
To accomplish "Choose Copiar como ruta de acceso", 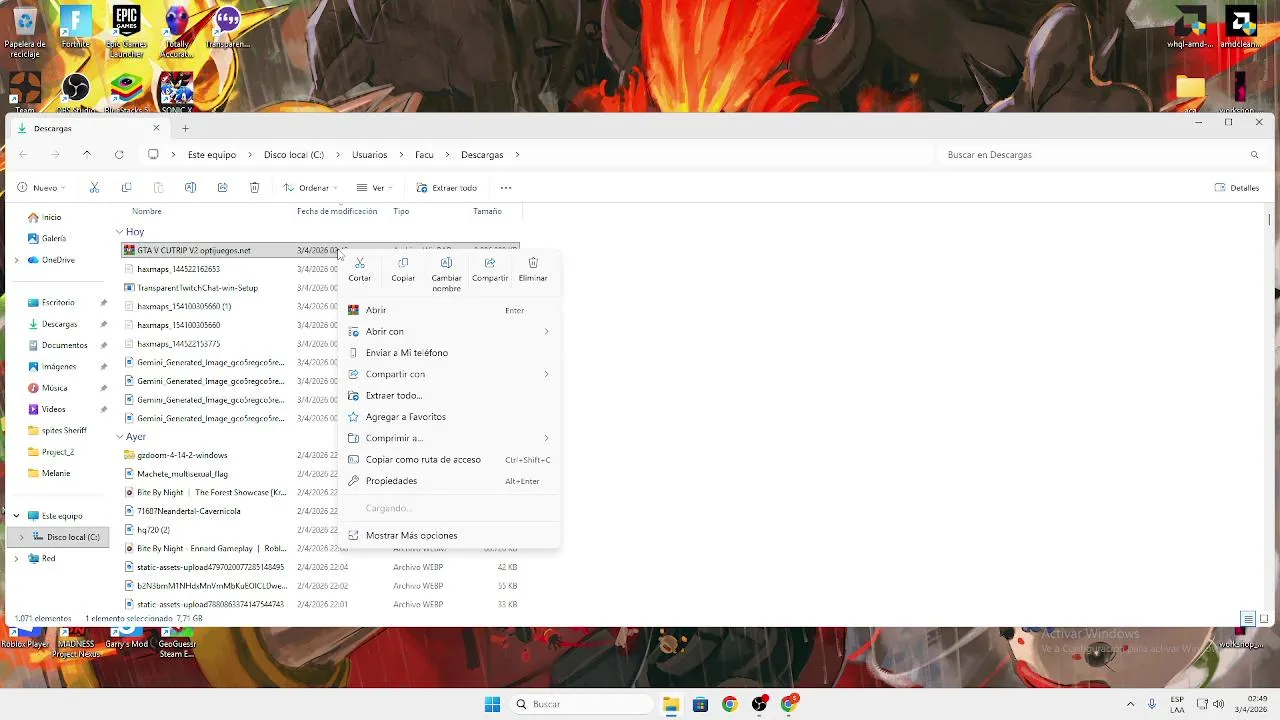I will [x=449, y=459].
